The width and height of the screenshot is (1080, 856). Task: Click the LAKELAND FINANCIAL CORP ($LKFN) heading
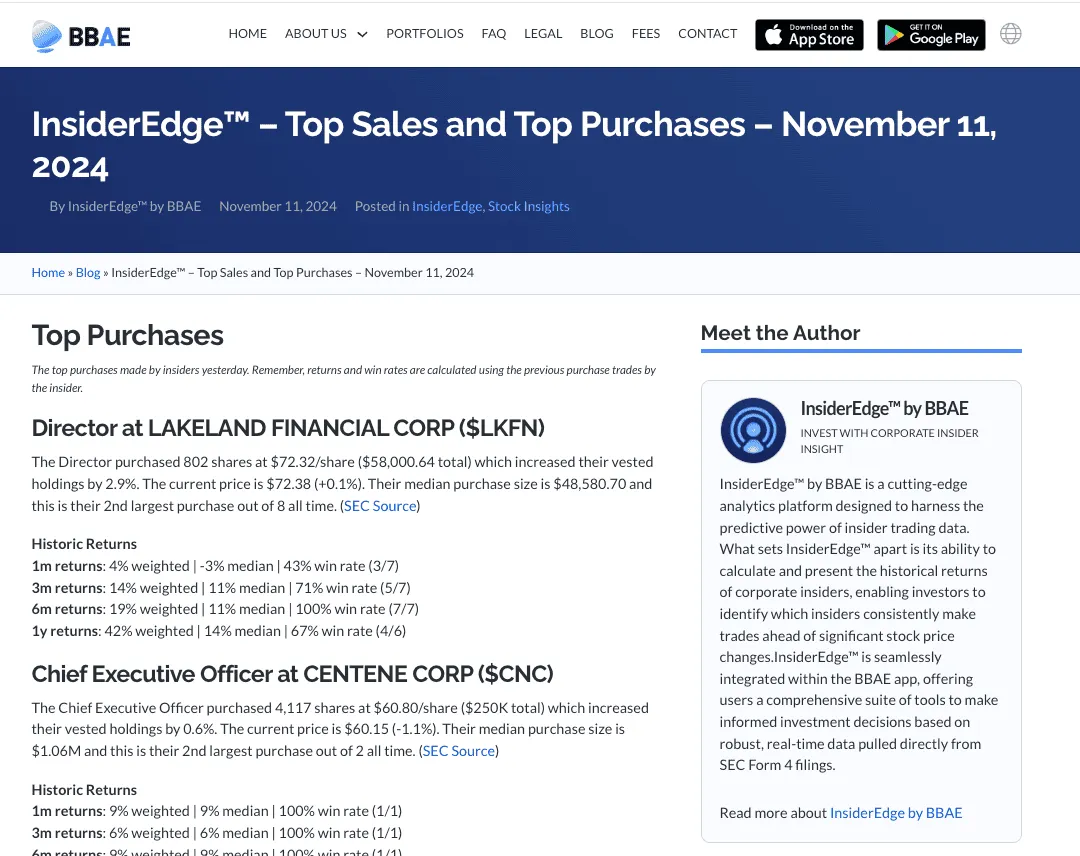[x=288, y=428]
